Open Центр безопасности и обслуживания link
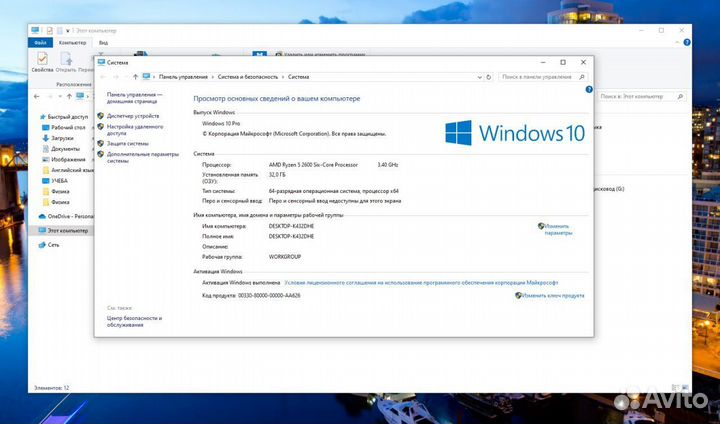This screenshot has width=720, height=424. (133, 322)
